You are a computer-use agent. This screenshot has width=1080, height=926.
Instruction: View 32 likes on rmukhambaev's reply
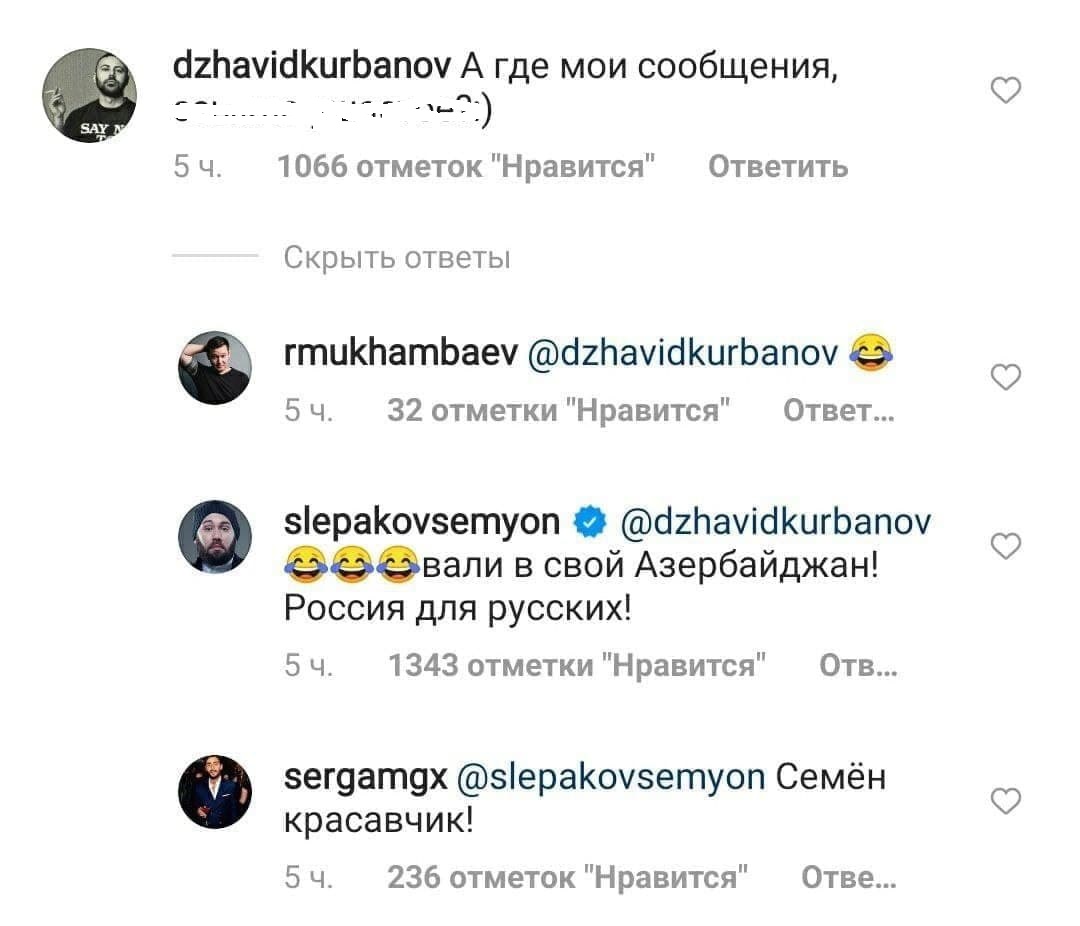click(x=559, y=410)
